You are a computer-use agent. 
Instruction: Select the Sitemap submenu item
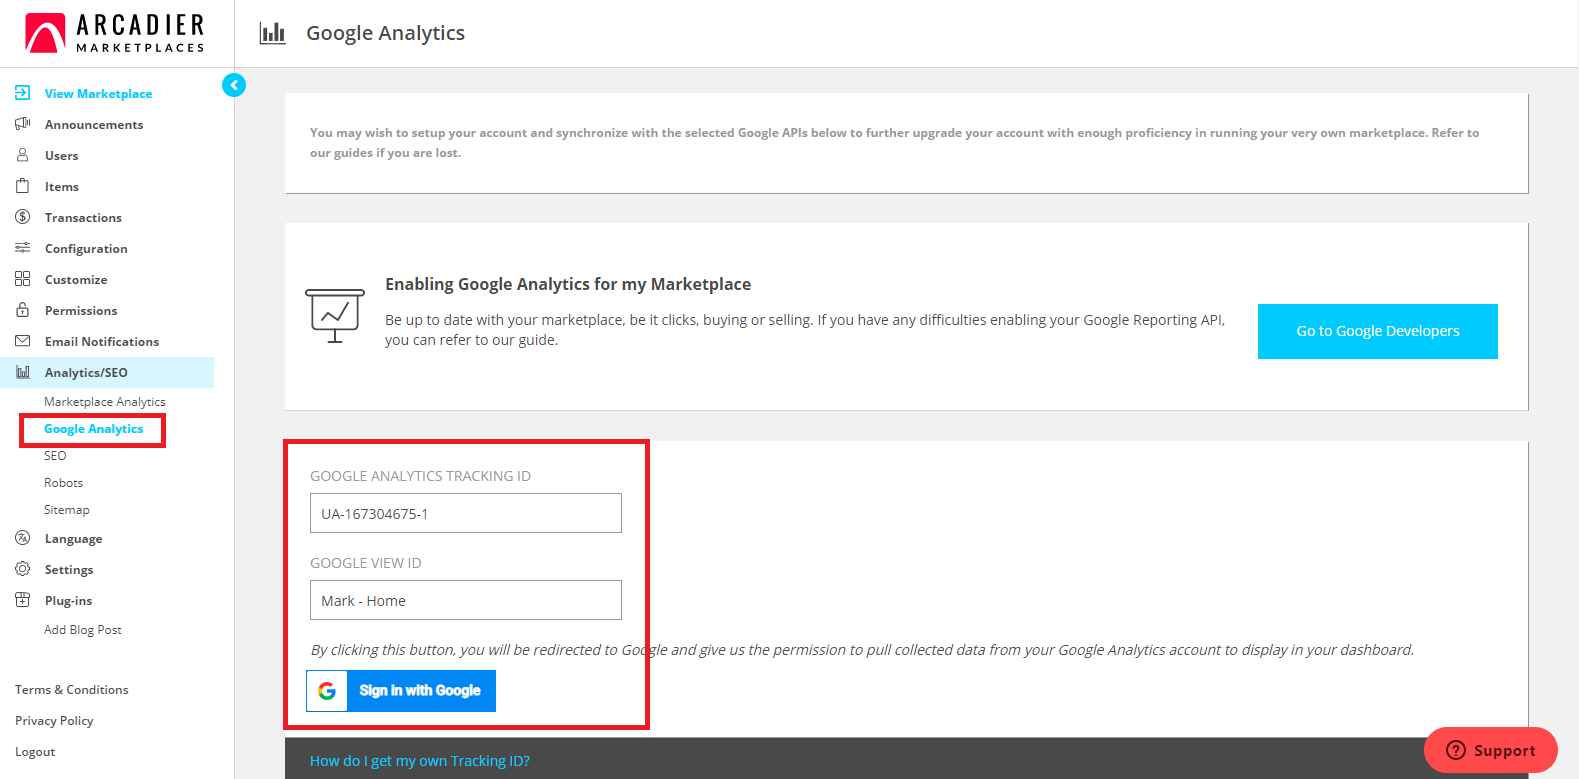click(67, 510)
